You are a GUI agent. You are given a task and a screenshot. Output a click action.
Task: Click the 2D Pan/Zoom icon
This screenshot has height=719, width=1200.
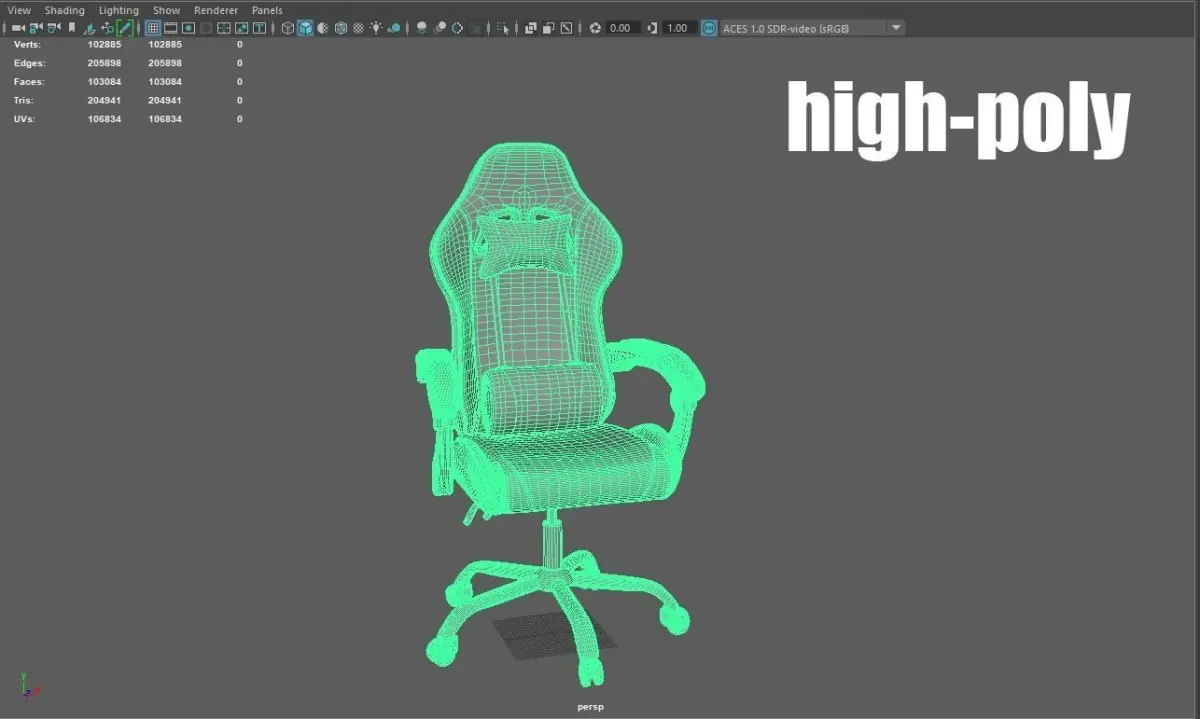(x=107, y=28)
